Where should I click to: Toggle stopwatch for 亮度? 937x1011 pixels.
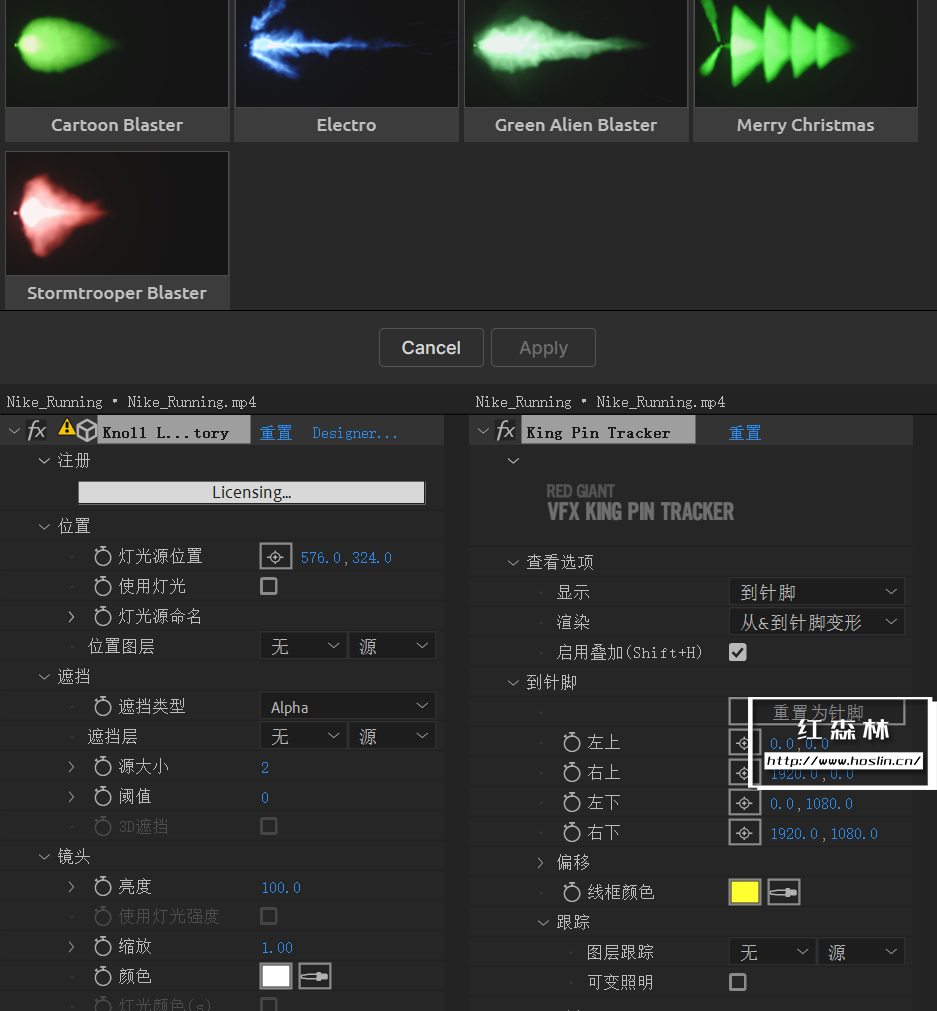pyautogui.click(x=103, y=887)
